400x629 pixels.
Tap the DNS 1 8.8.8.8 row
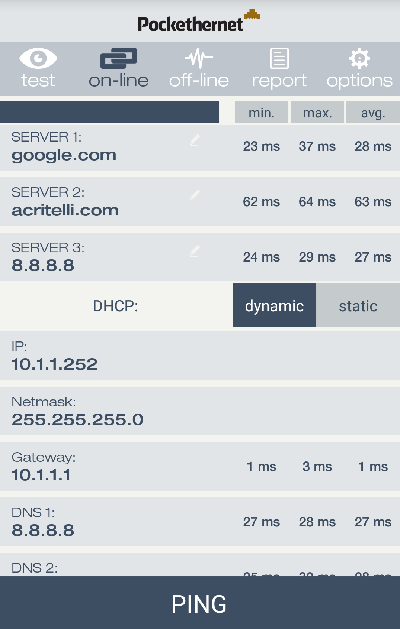coord(200,521)
